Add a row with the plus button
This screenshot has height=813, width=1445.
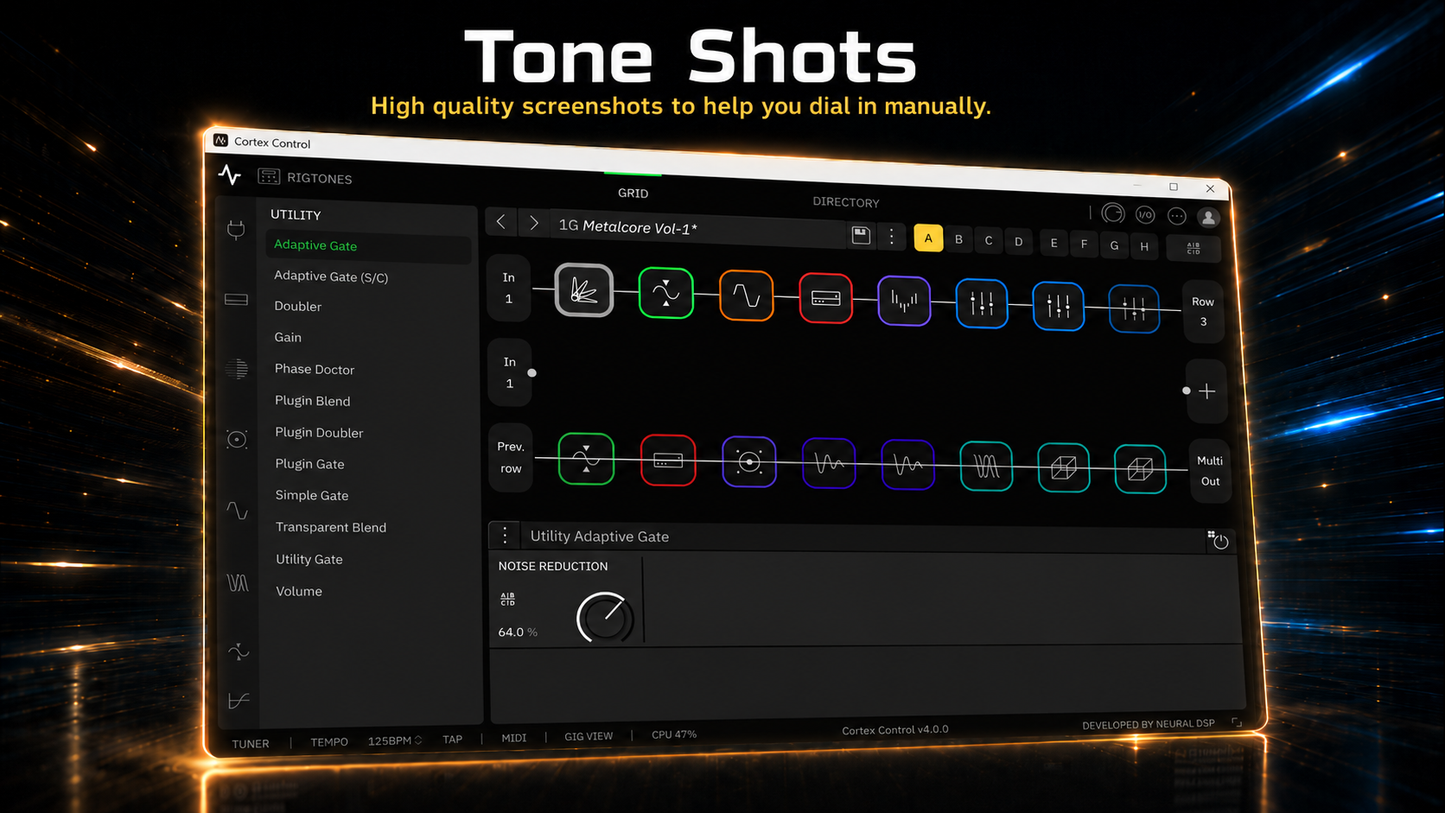coord(1207,391)
